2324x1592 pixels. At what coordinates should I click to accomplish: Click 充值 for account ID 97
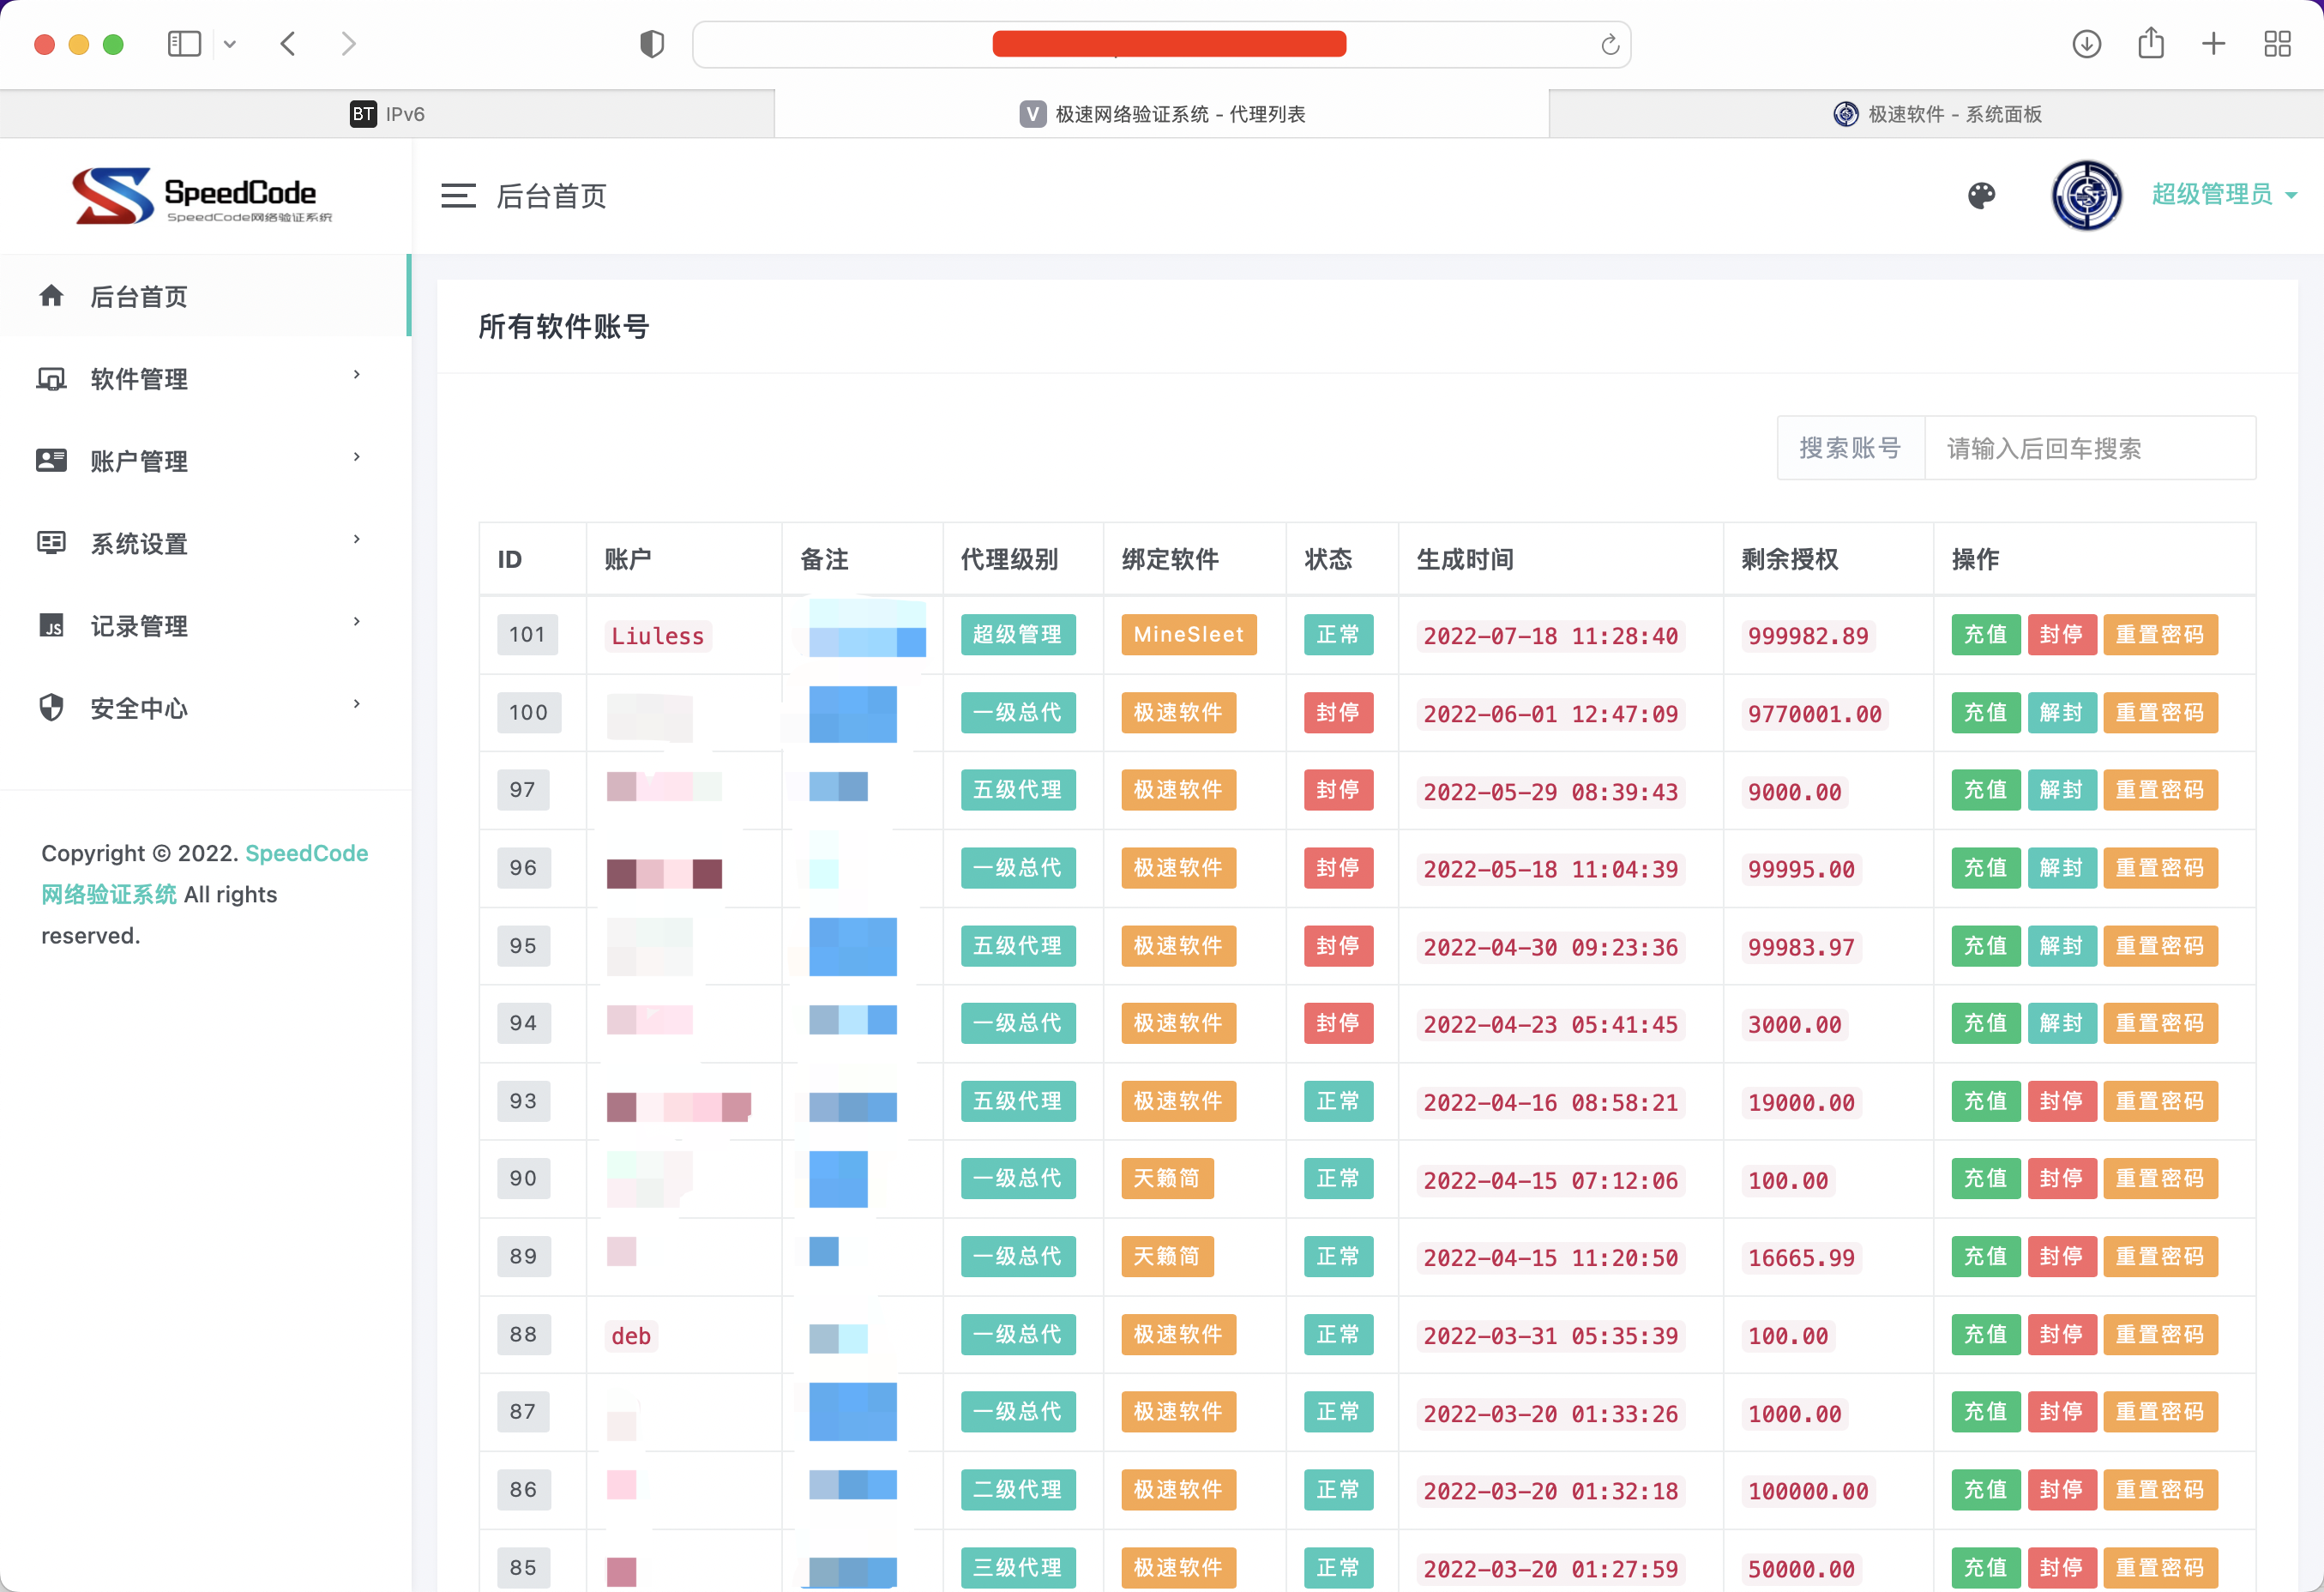[1985, 790]
